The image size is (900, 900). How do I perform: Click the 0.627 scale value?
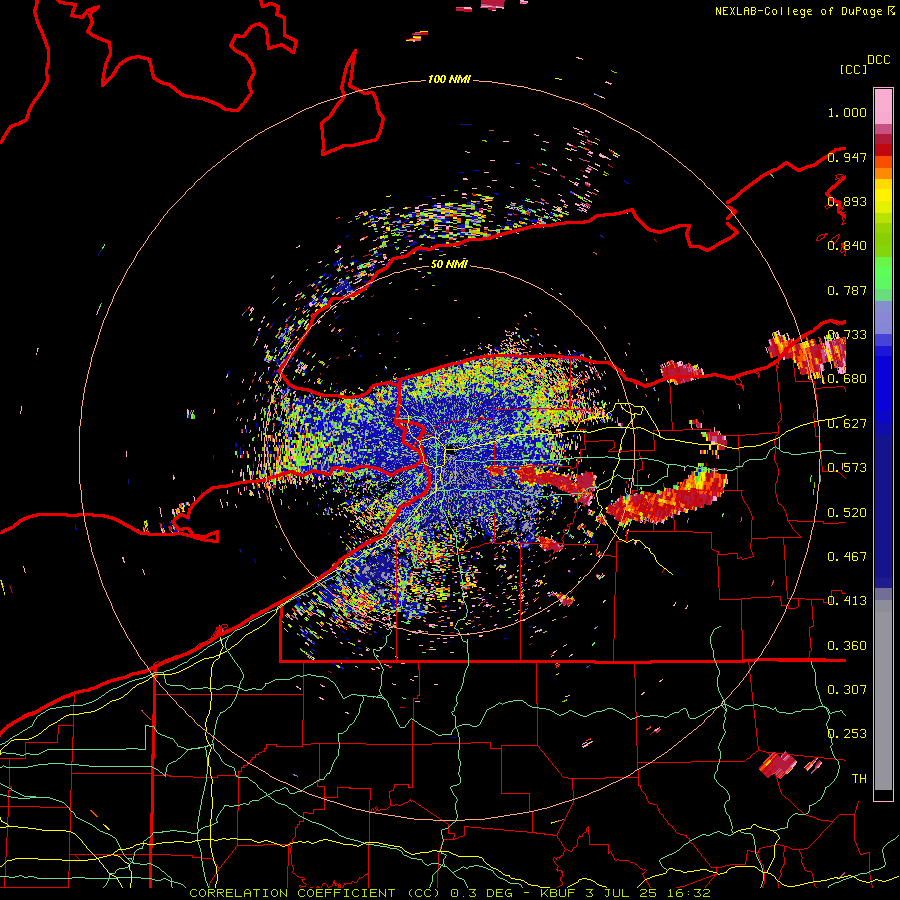click(x=847, y=424)
